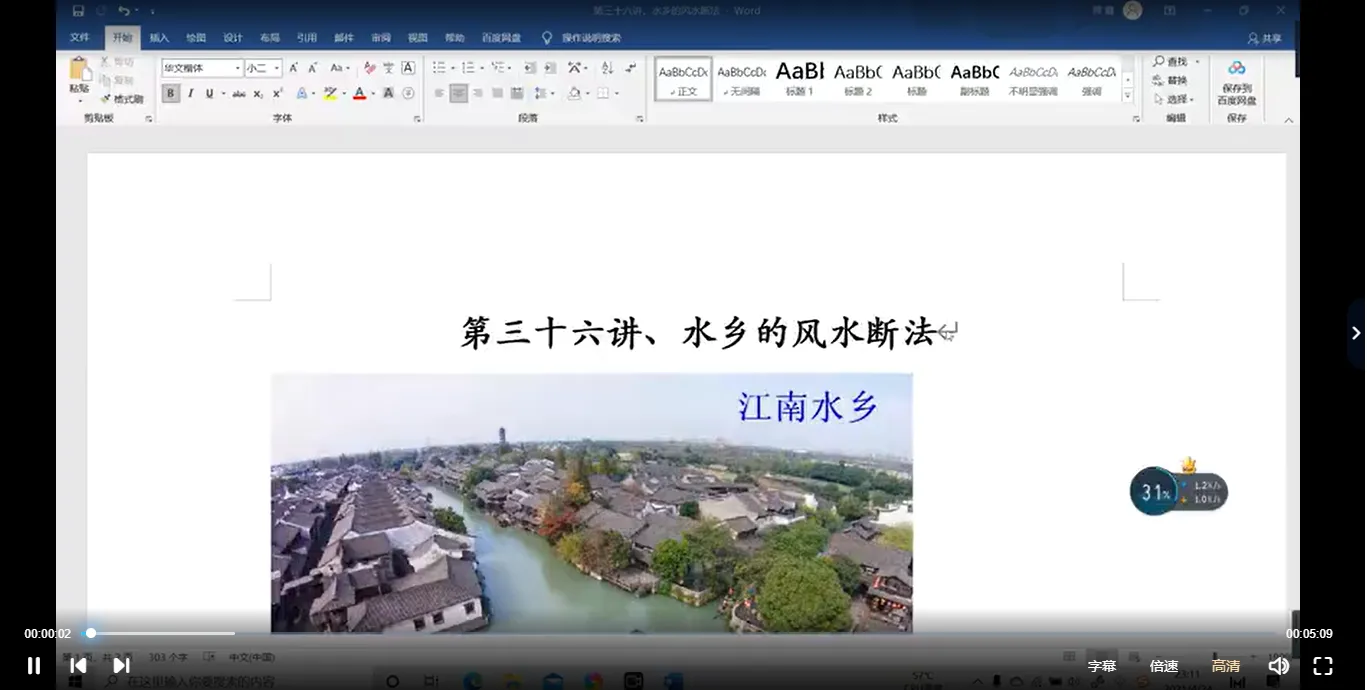Decrease paragraph indent
This screenshot has width=1367, height=690.
530,68
